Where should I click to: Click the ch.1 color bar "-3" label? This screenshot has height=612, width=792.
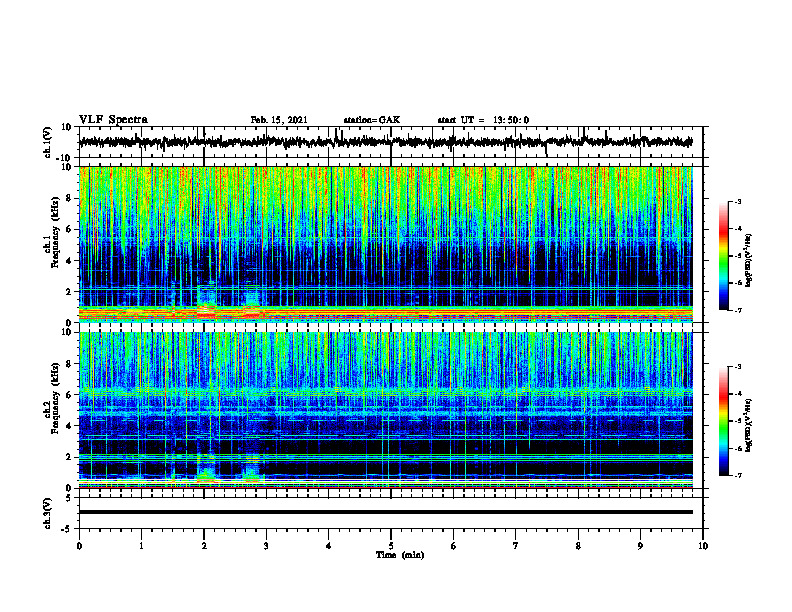pyautogui.click(x=738, y=201)
